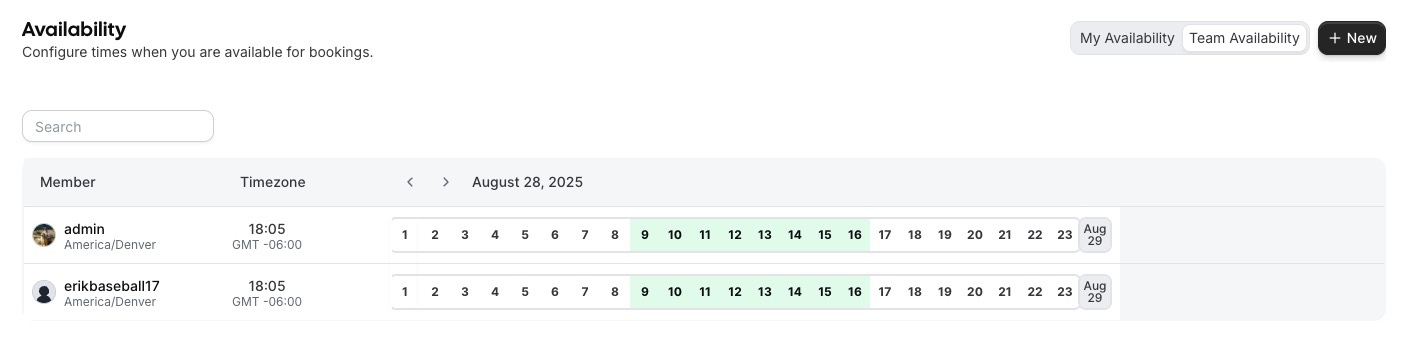The width and height of the screenshot is (1406, 361).
Task: Go to next day with right chevron
Action: click(446, 182)
